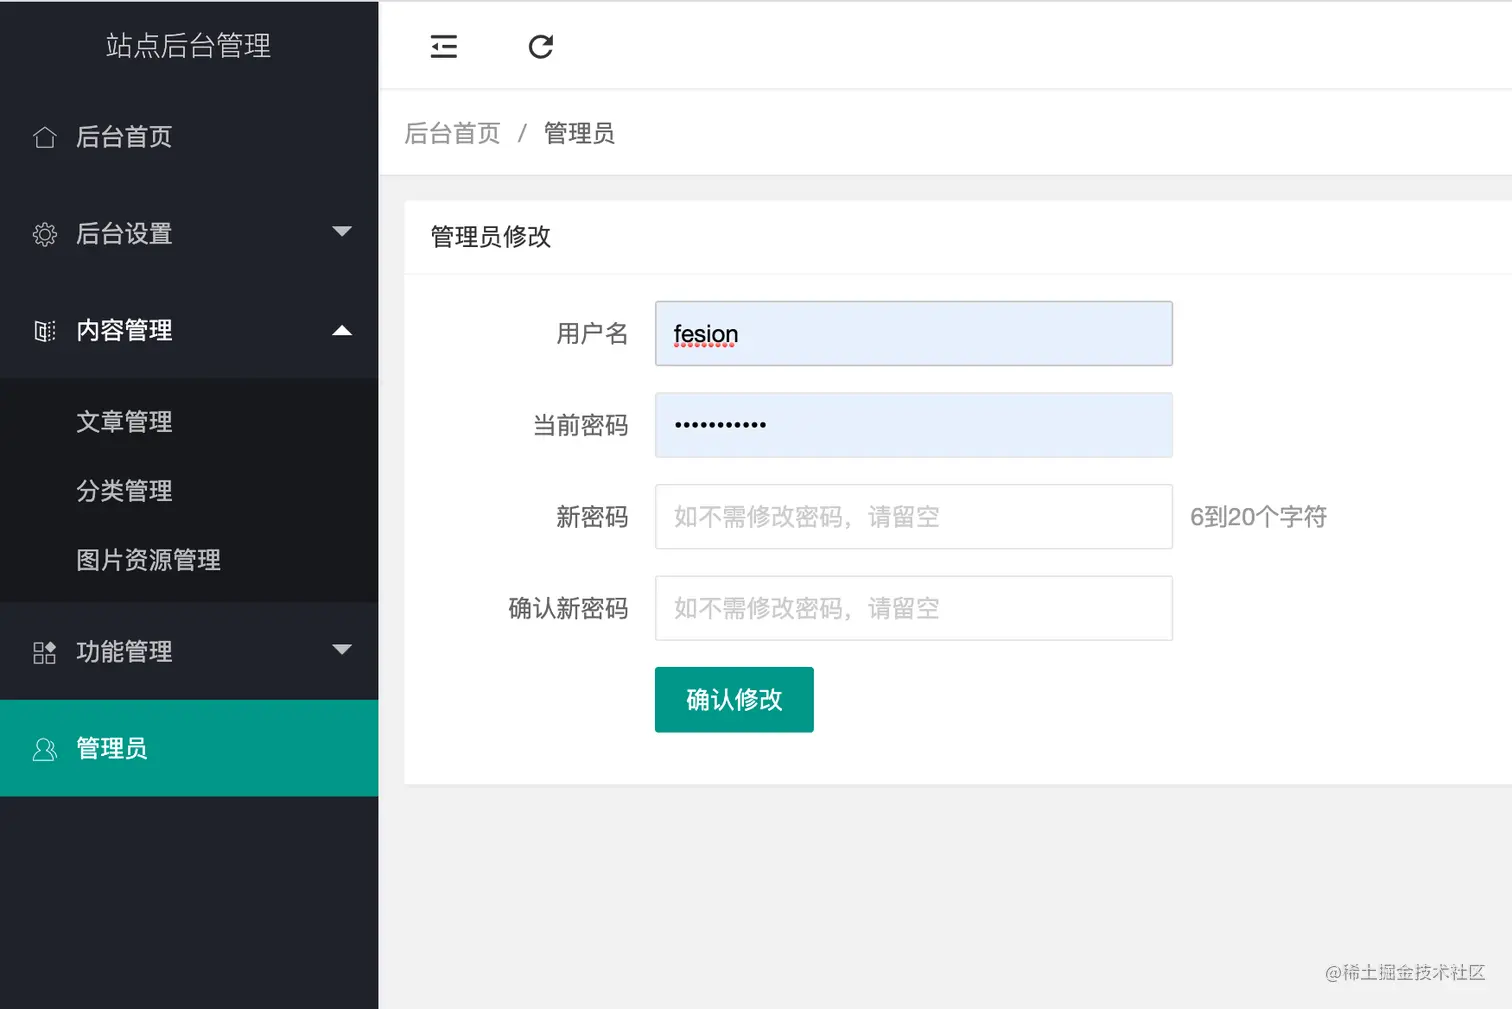Click the 管理员 breadcrumb label

[579, 132]
